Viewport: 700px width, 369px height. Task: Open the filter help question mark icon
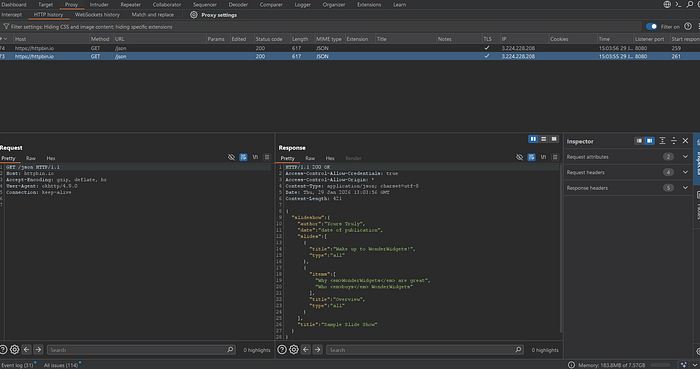pos(688,27)
